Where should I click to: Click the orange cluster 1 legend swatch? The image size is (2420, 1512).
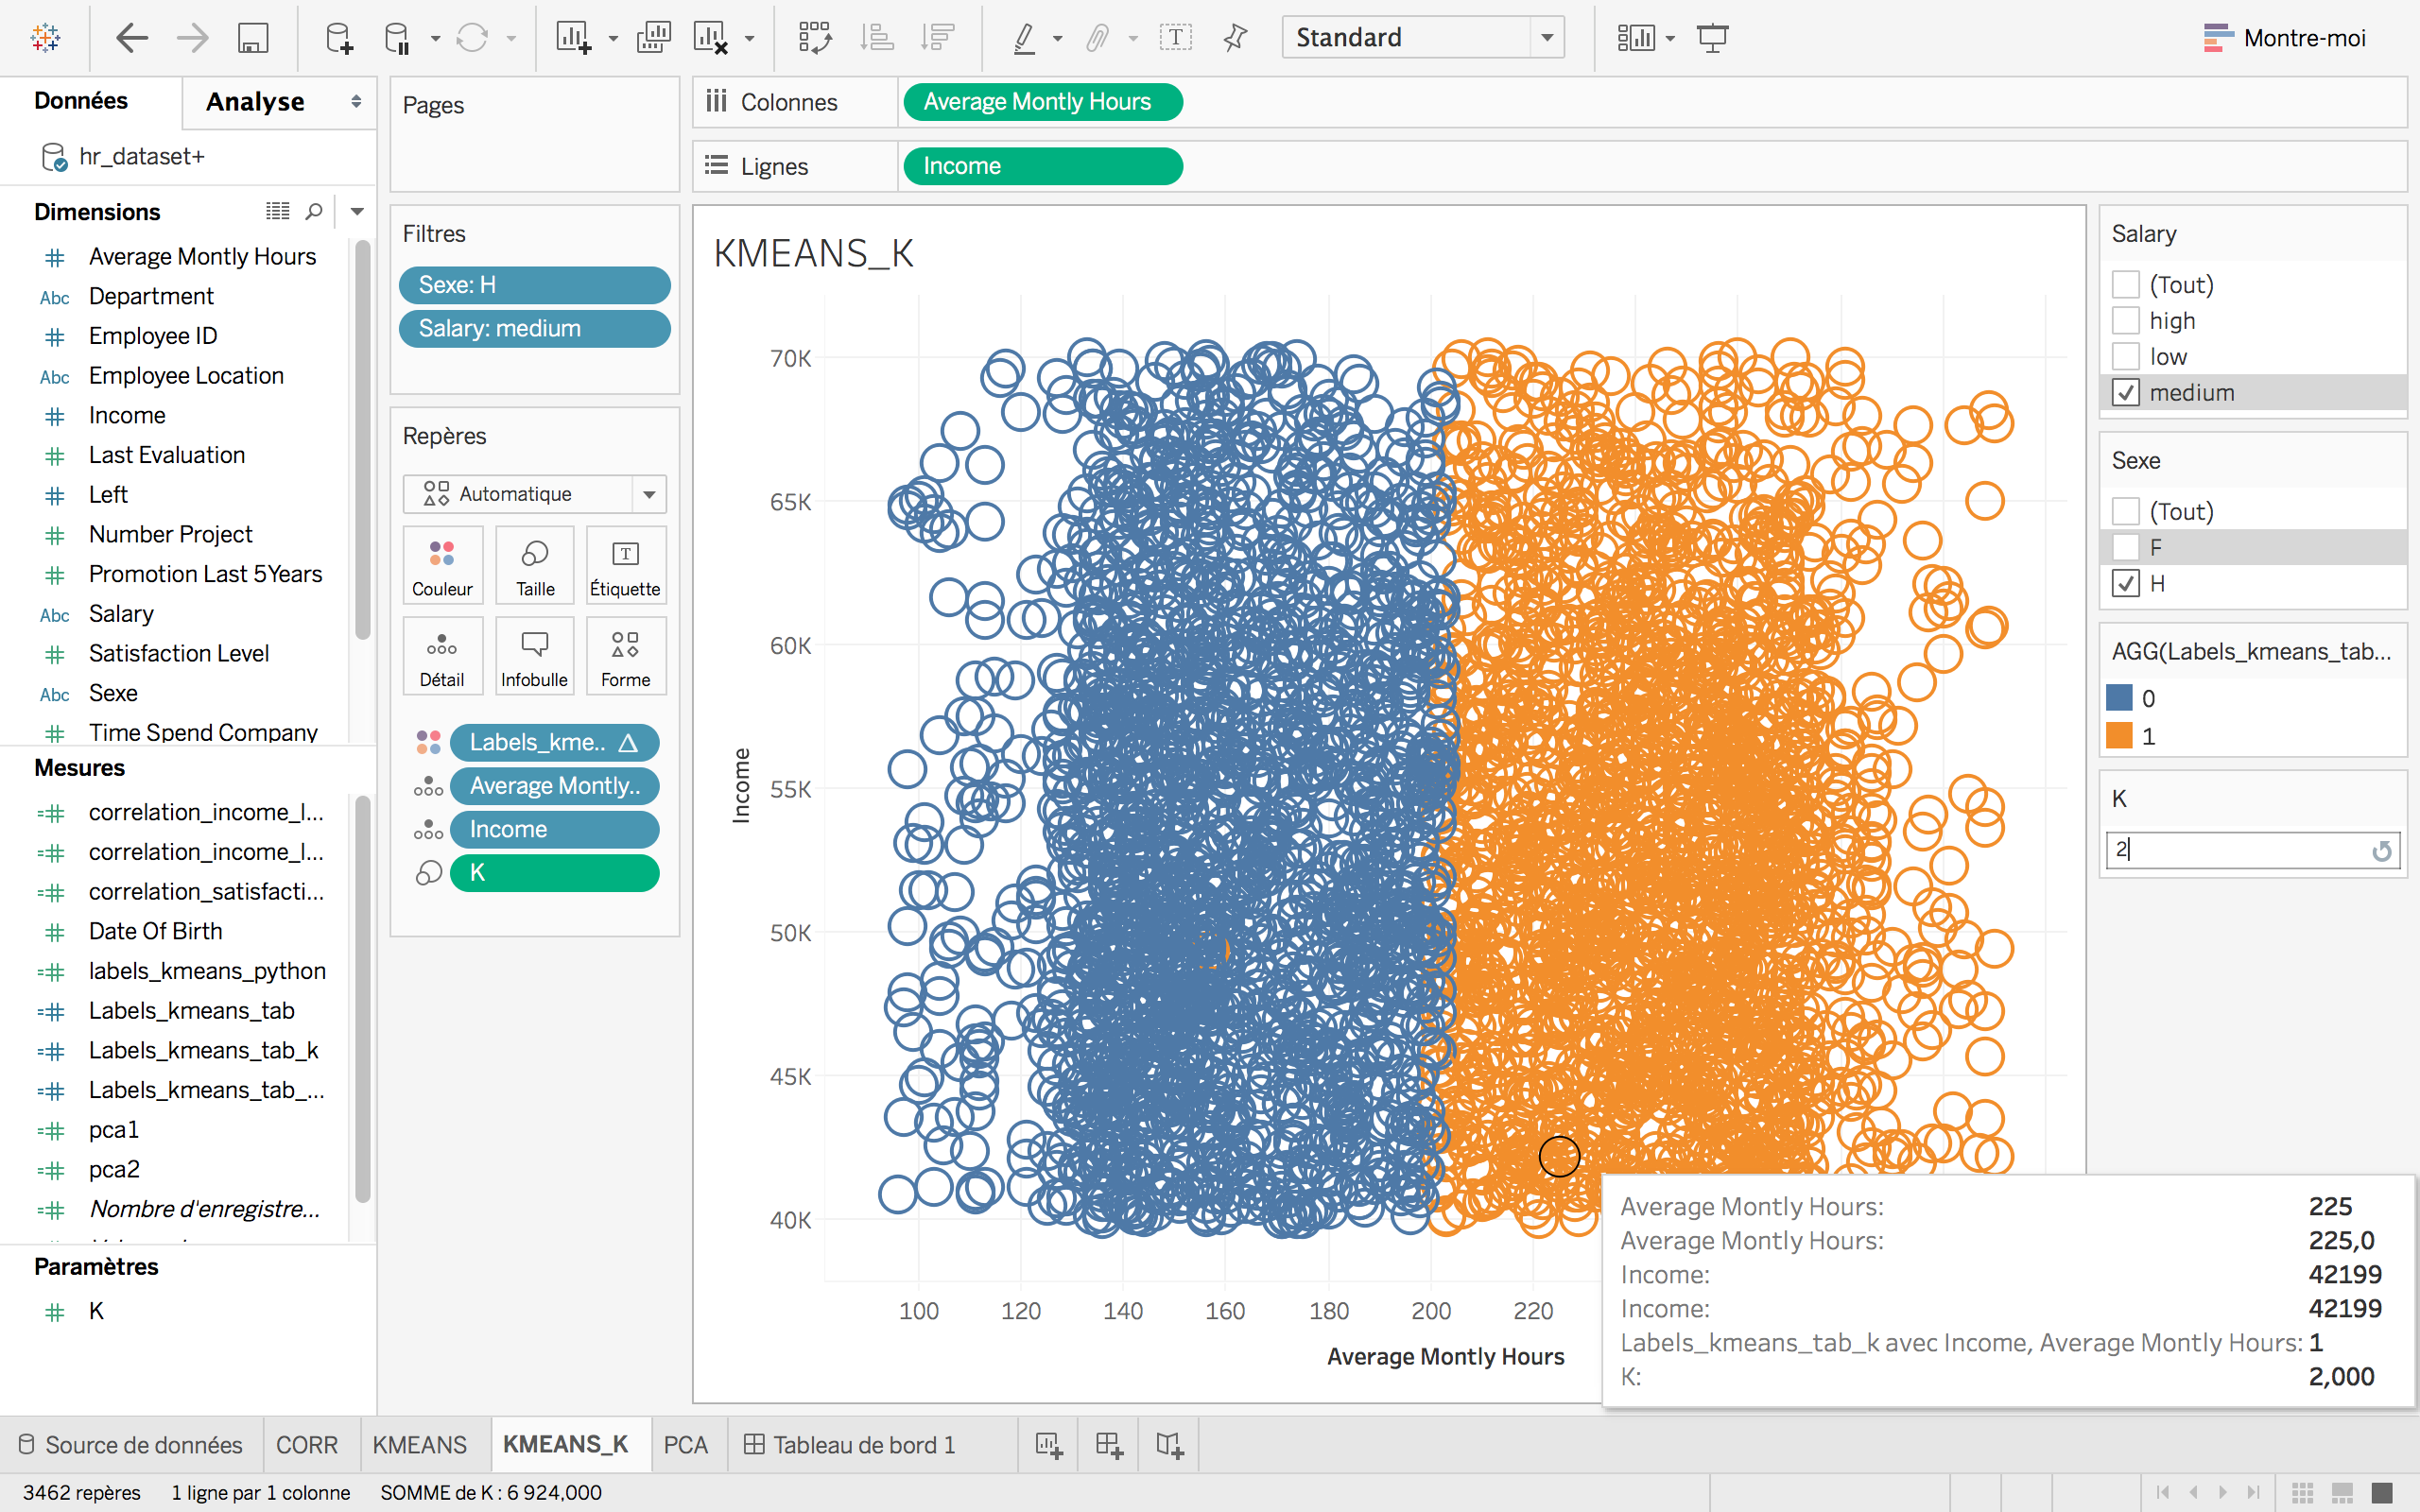pos(2119,736)
